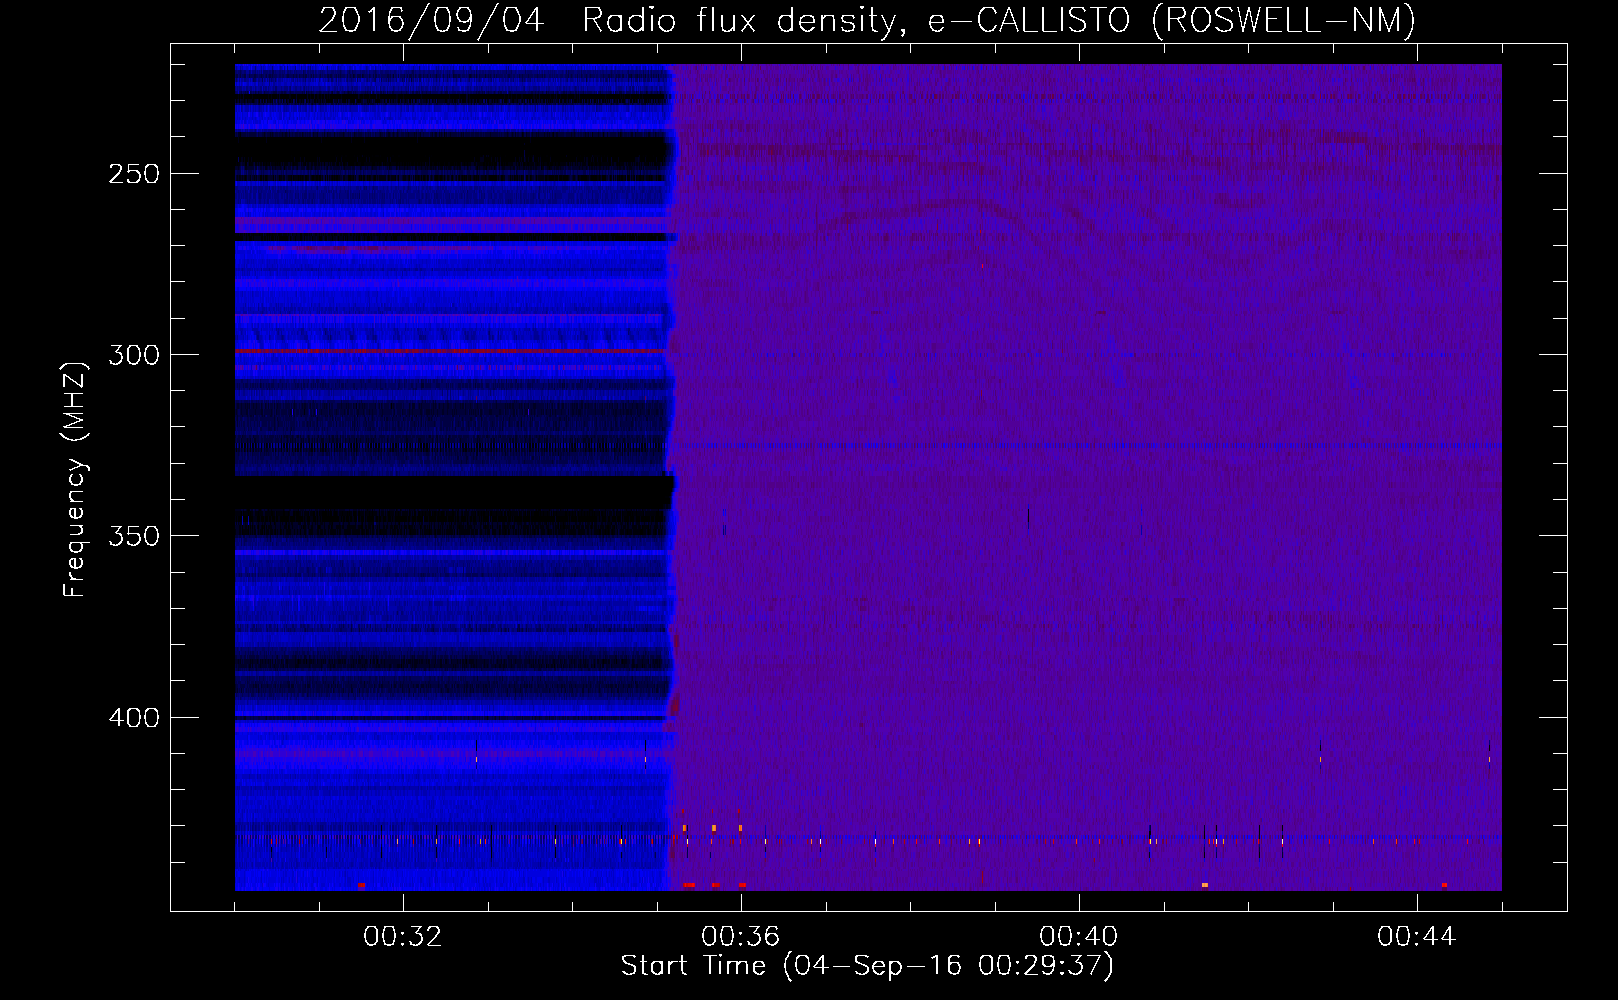
Task: Click the 00:40 time tick label
Action: (x=1079, y=937)
